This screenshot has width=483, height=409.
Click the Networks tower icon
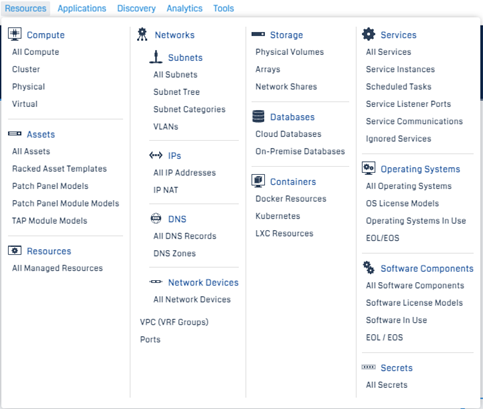click(142, 34)
